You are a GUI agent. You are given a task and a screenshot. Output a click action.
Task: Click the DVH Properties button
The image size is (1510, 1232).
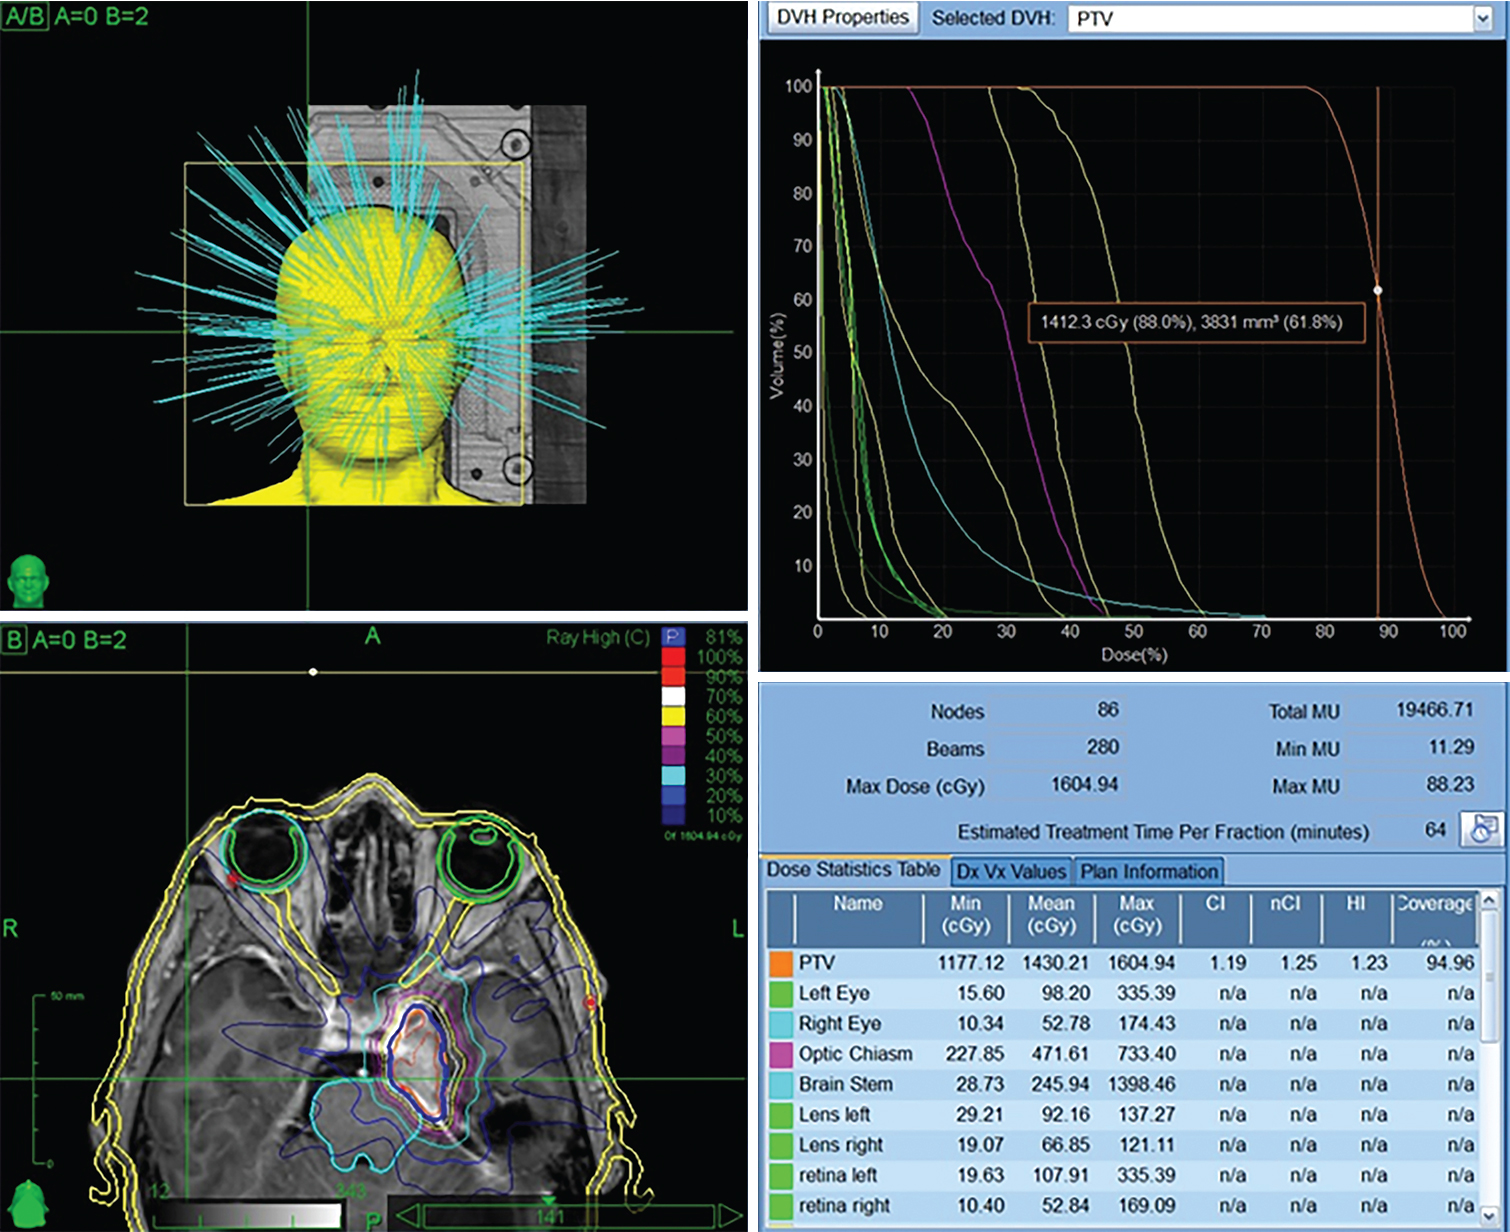click(842, 18)
